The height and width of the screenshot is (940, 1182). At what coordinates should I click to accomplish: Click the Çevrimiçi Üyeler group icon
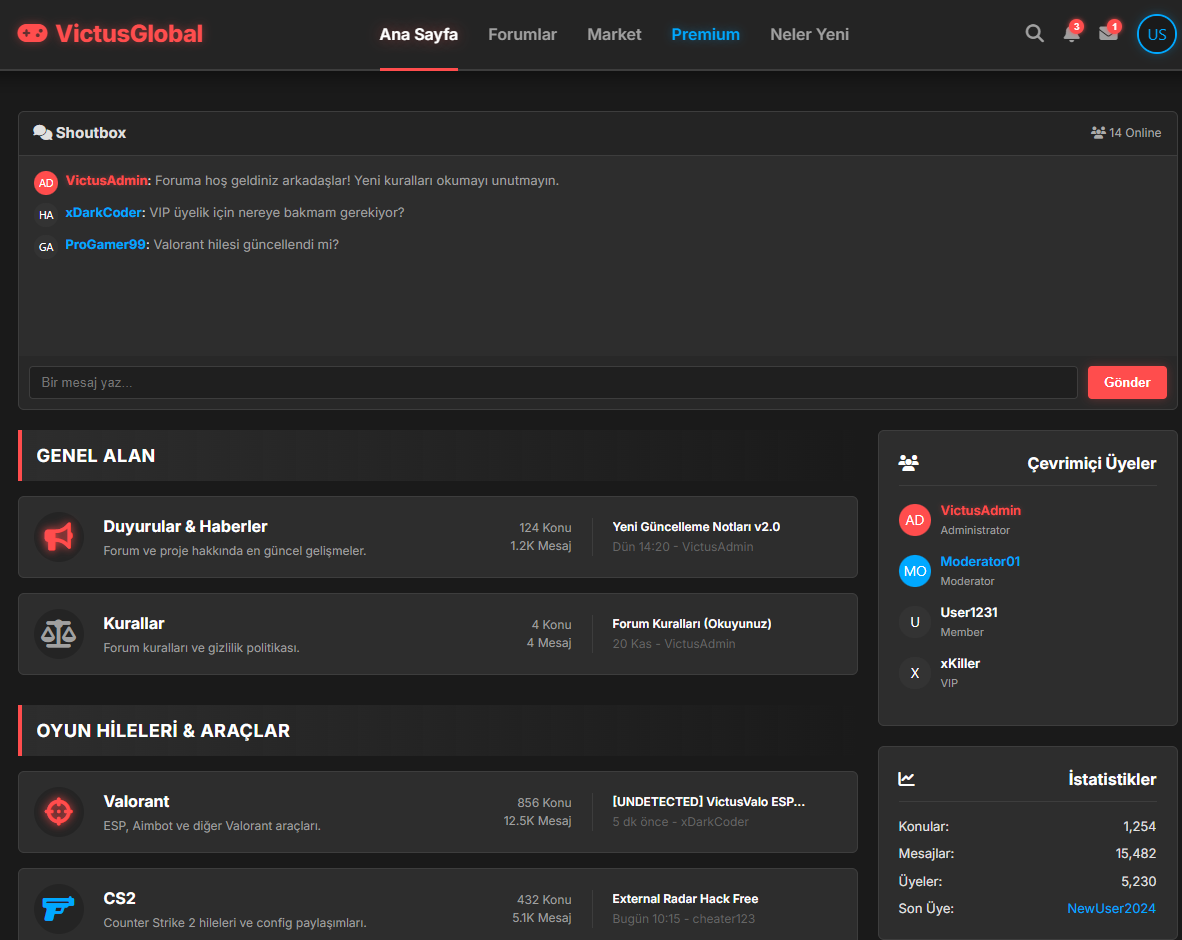coord(908,463)
